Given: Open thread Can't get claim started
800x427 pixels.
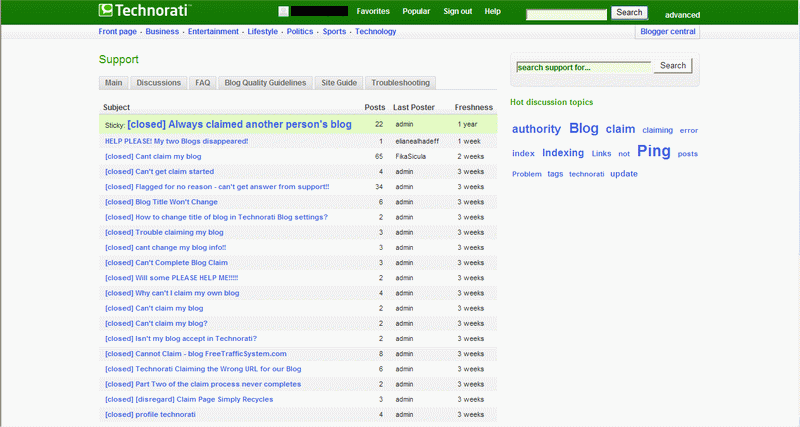Looking at the screenshot, I should pos(159,172).
